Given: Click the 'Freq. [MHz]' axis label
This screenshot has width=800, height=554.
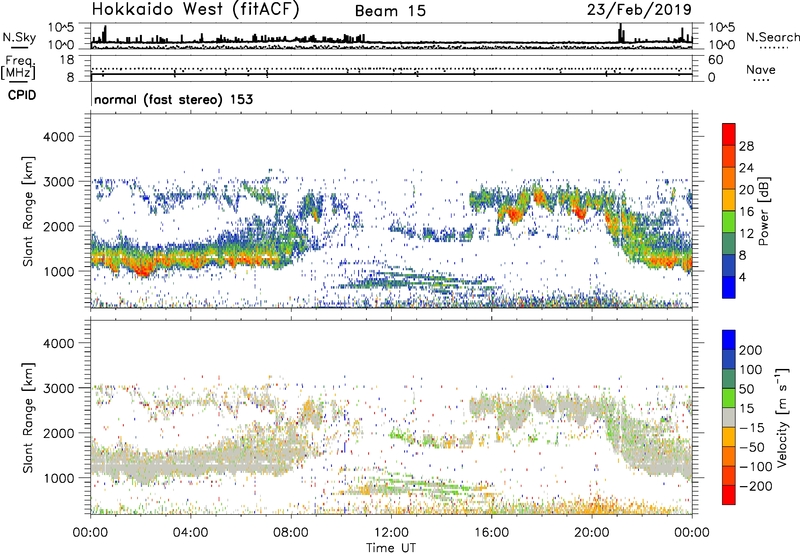Looking at the screenshot, I should pyautogui.click(x=18, y=68).
